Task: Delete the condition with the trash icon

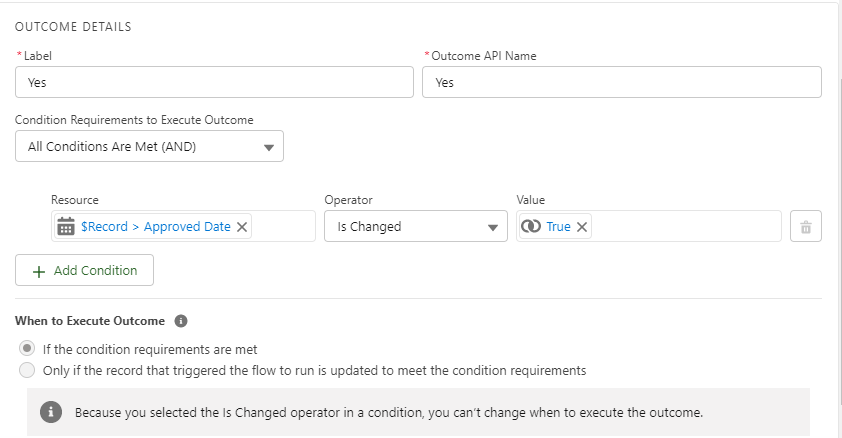Action: click(805, 227)
